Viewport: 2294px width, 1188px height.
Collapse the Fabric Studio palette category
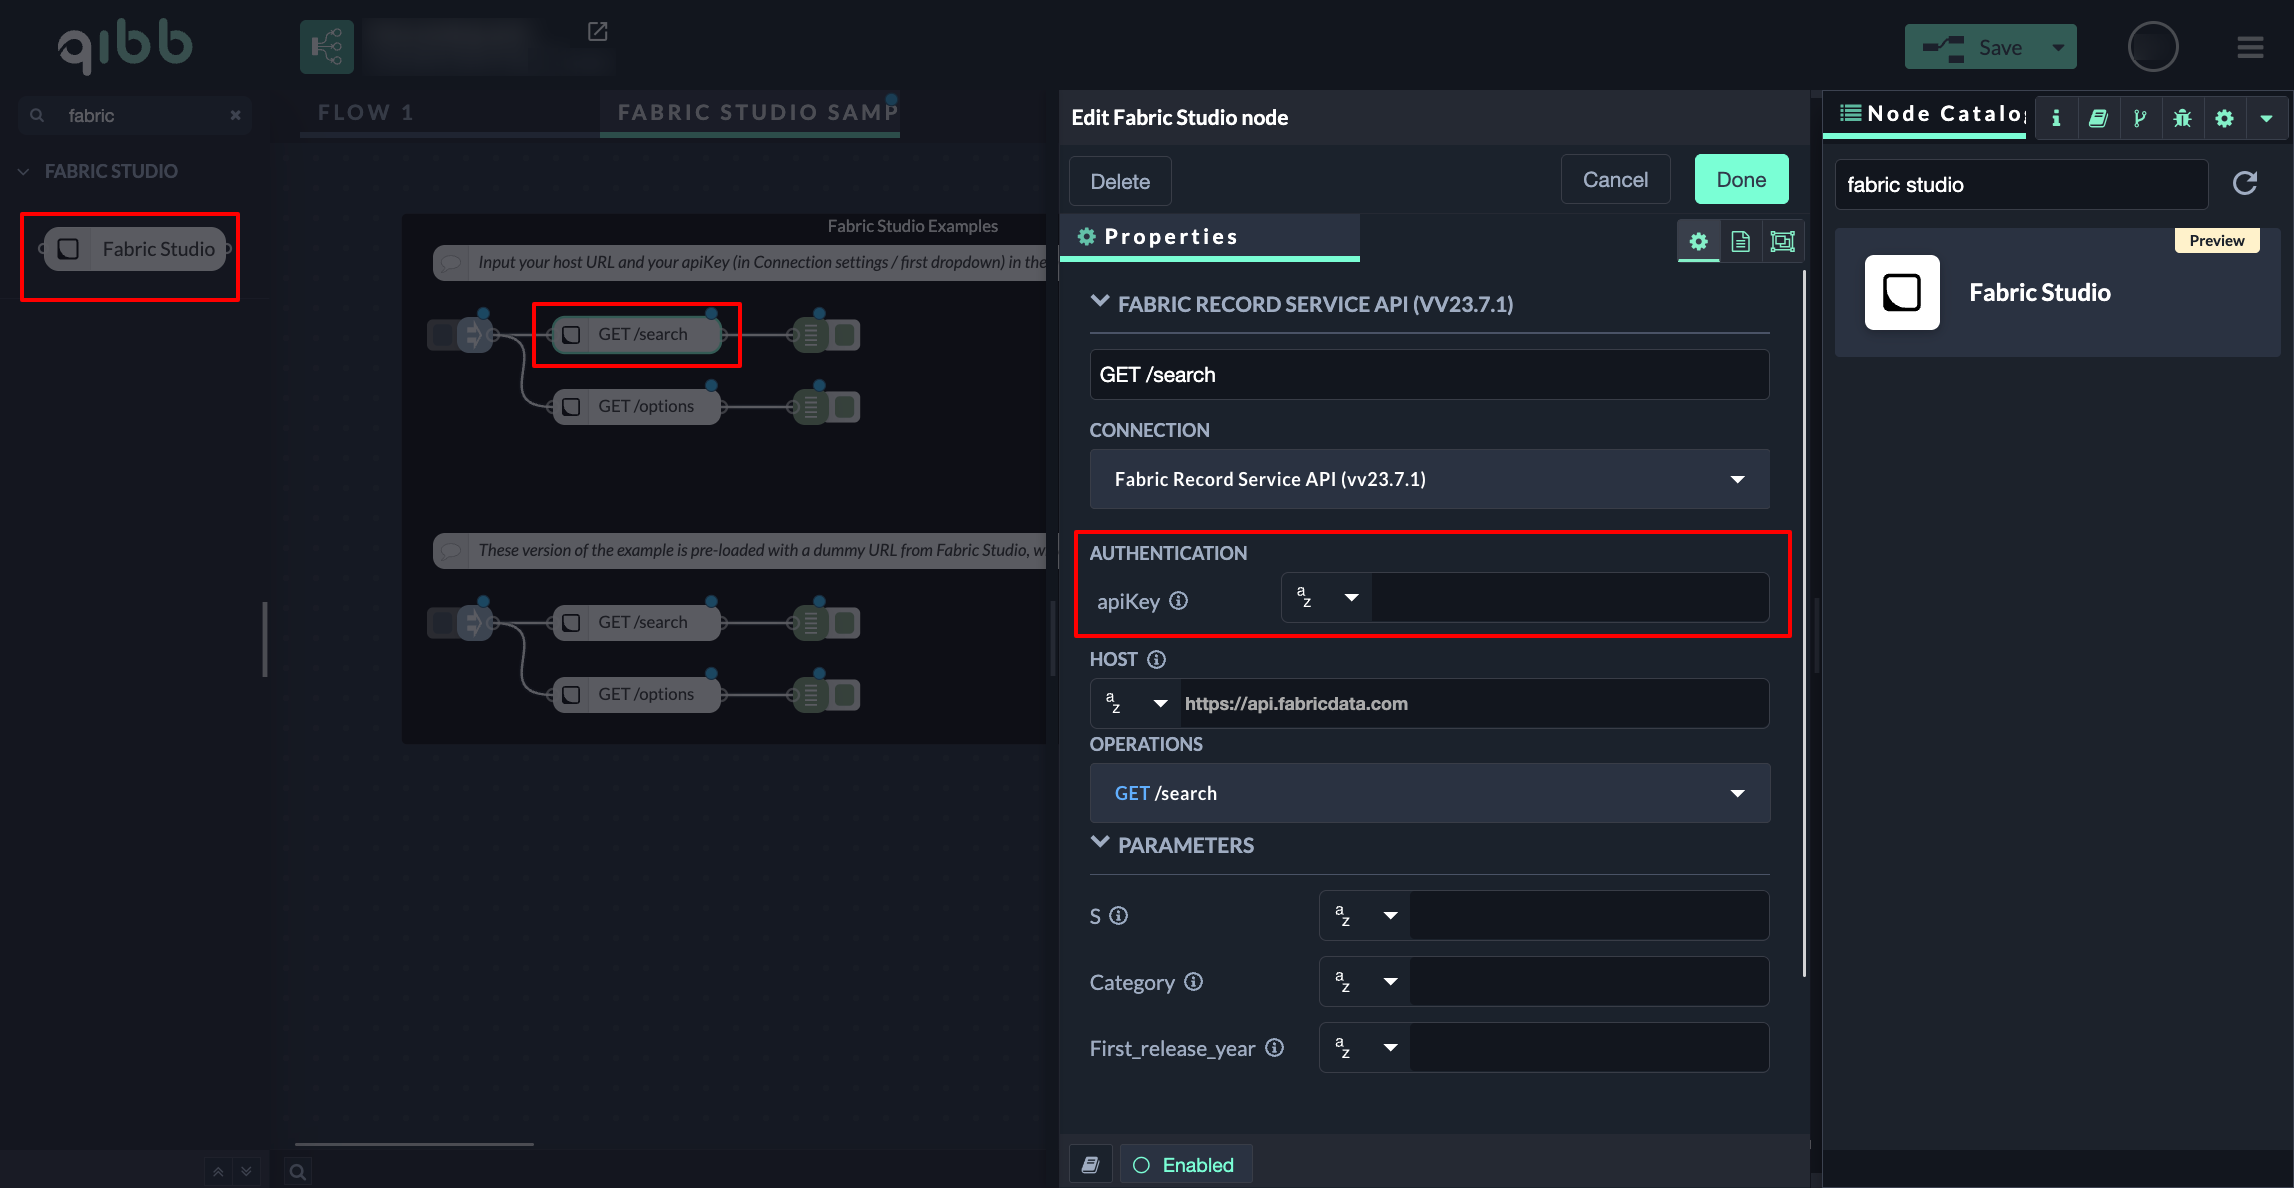pyautogui.click(x=23, y=171)
